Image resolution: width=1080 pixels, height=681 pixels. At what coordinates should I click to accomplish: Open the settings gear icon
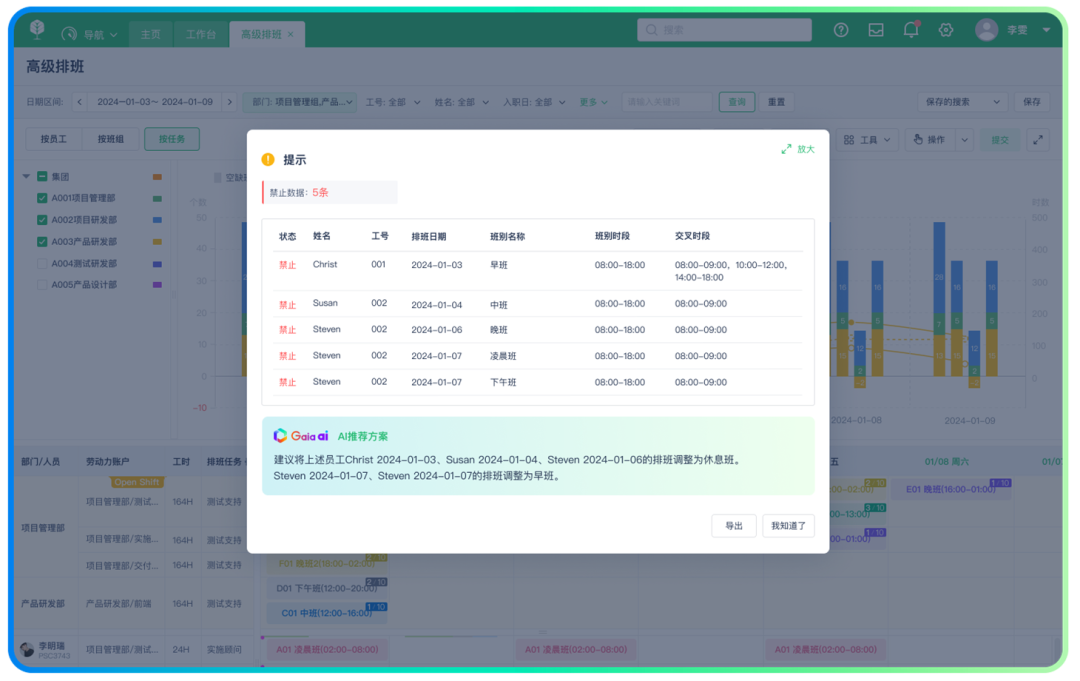pyautogui.click(x=946, y=30)
